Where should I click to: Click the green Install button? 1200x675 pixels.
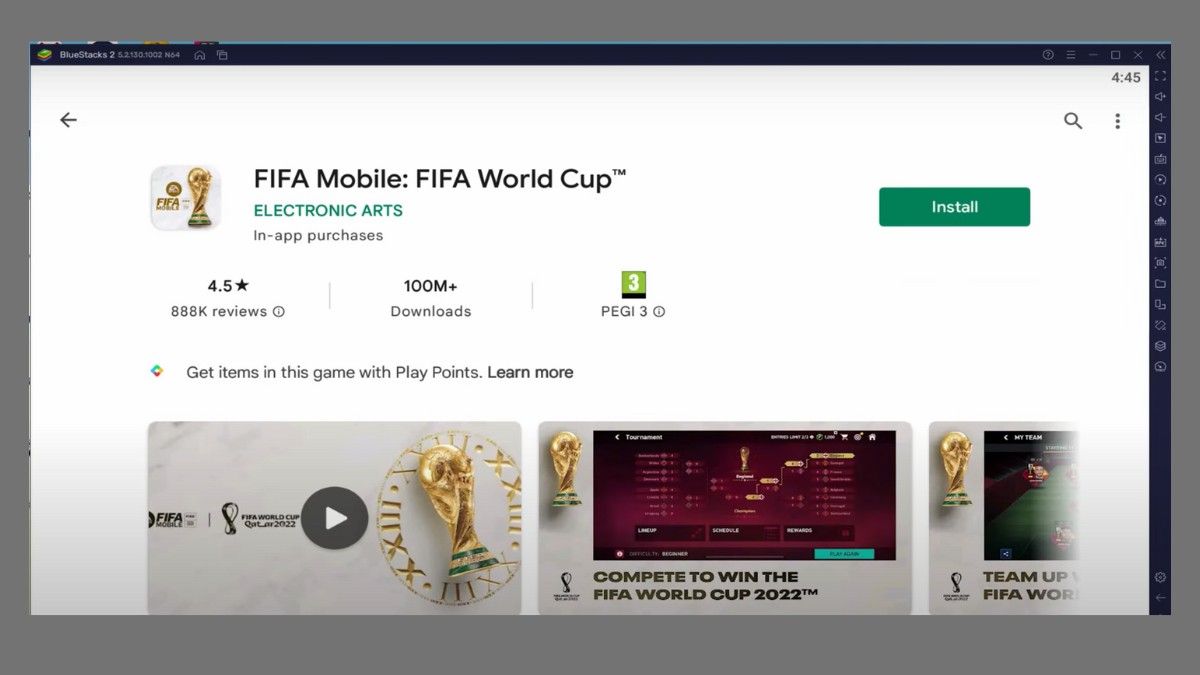954,207
